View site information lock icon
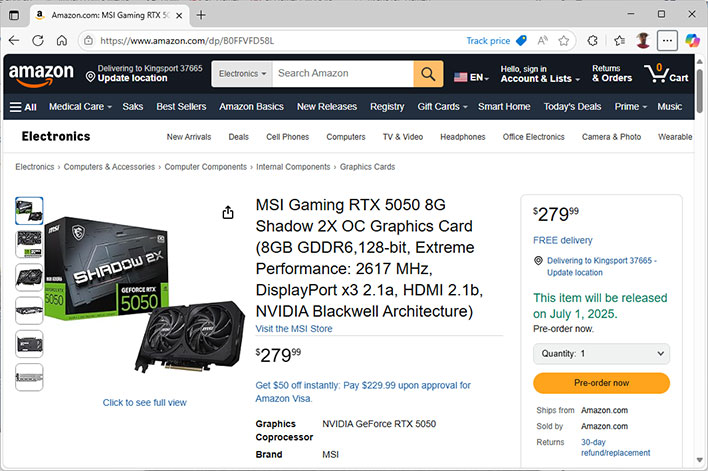The width and height of the screenshot is (708, 471). [88, 41]
